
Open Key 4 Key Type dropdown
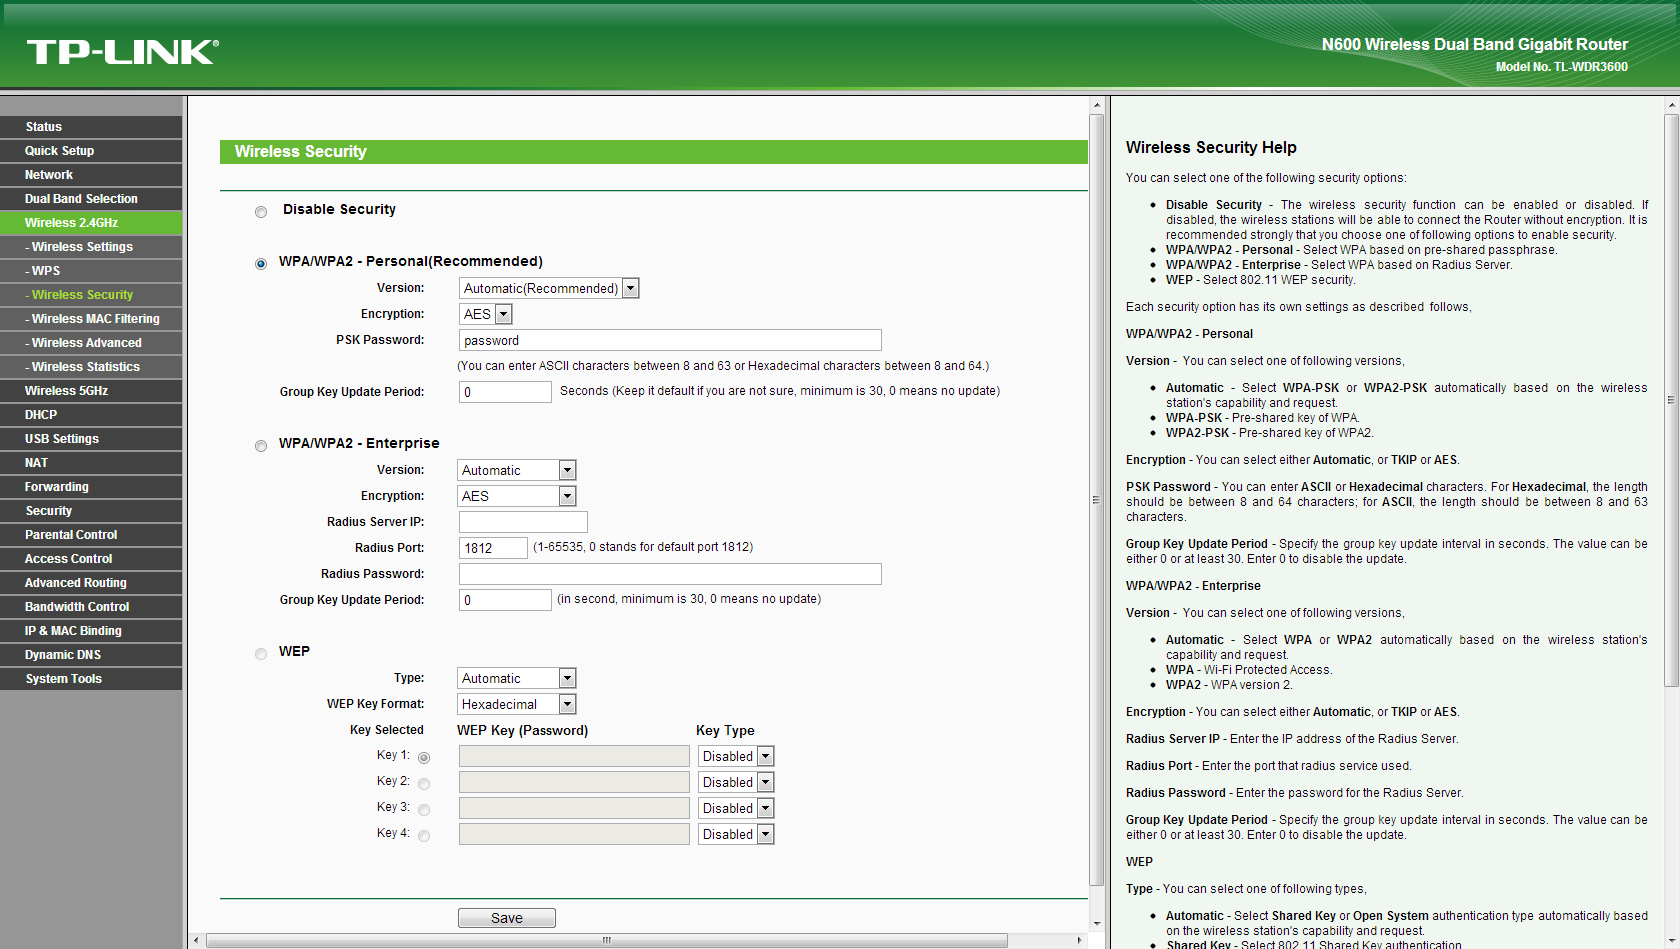click(x=736, y=834)
